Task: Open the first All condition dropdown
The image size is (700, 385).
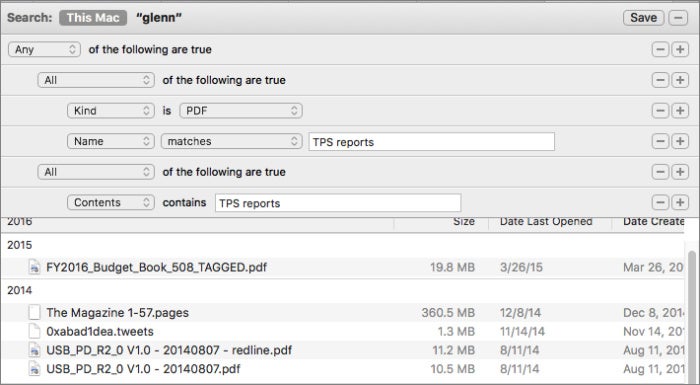Action: [96, 80]
